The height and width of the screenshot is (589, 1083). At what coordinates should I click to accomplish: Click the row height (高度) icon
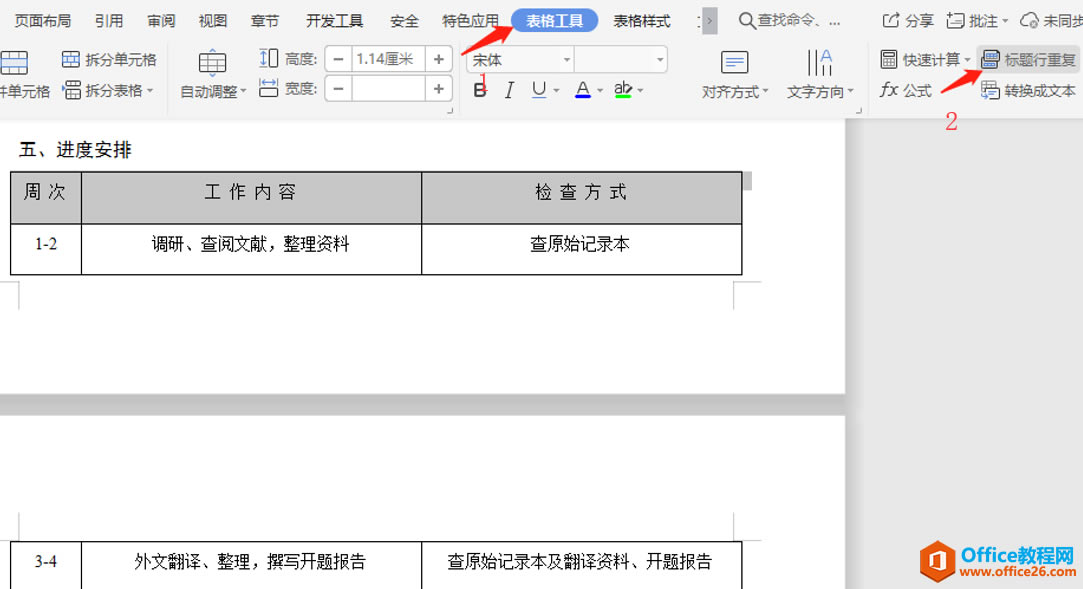click(268, 59)
